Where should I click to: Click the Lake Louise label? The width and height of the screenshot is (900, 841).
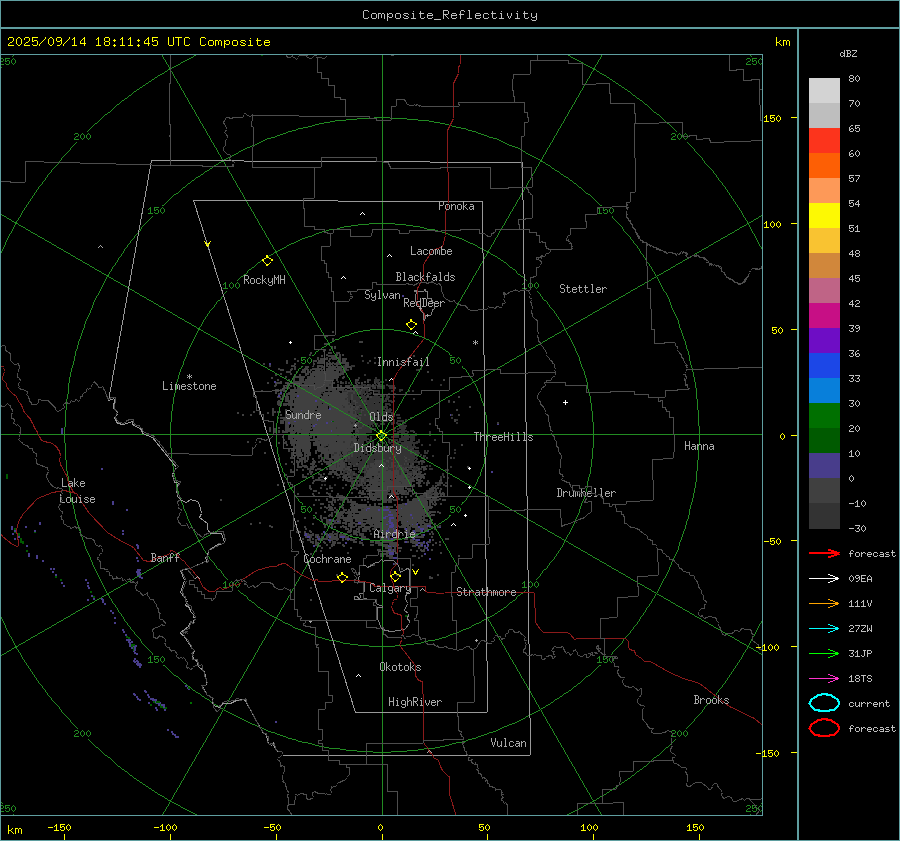click(77, 491)
